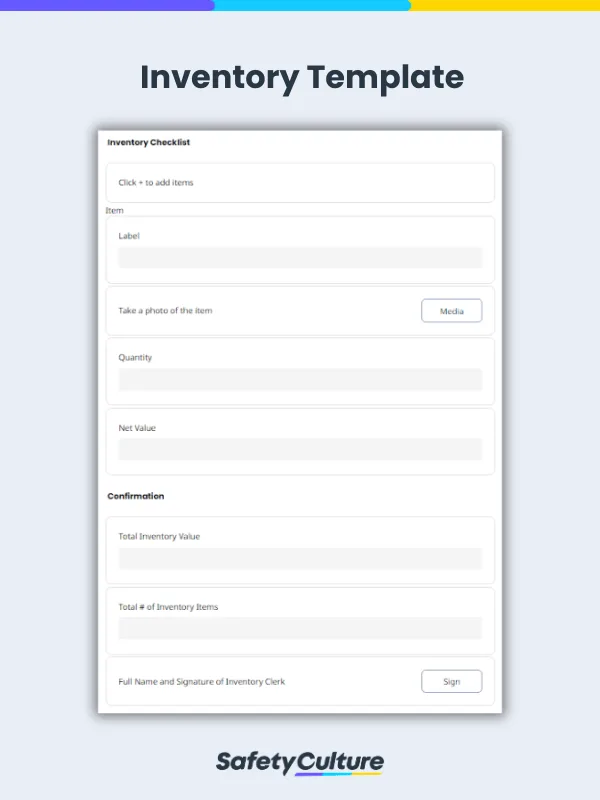600x800 pixels.
Task: Click the Full Name and Signature text
Action: click(202, 682)
